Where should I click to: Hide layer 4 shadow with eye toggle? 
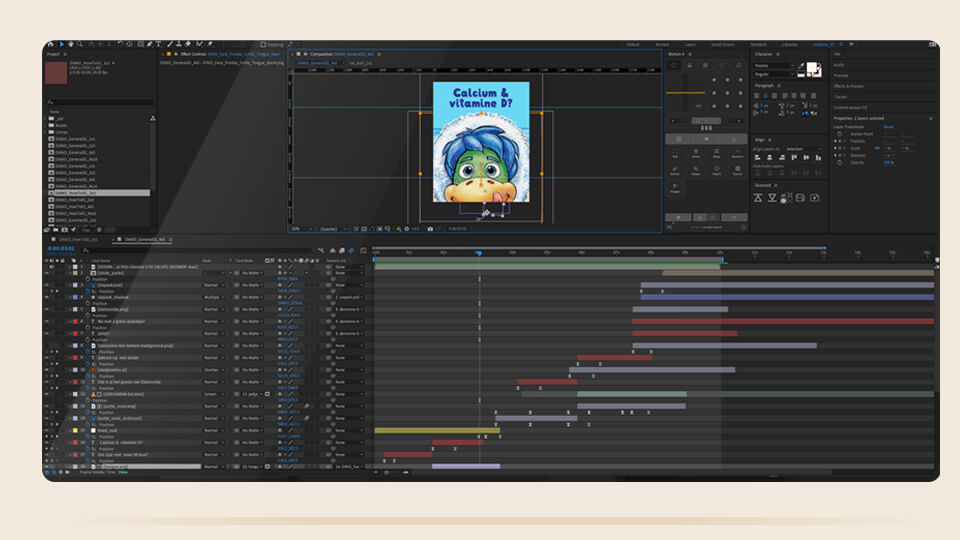pos(47,297)
